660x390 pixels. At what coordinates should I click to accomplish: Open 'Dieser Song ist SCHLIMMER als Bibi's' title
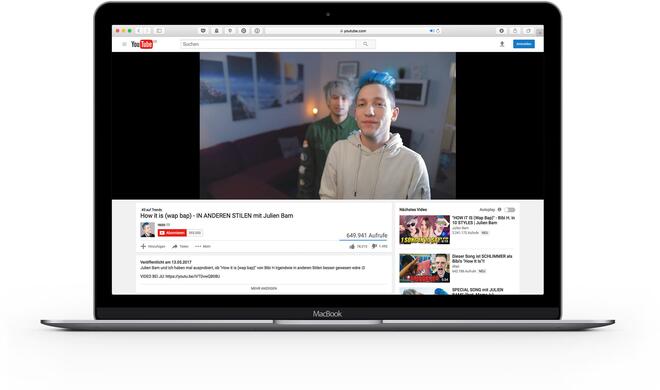click(x=482, y=258)
